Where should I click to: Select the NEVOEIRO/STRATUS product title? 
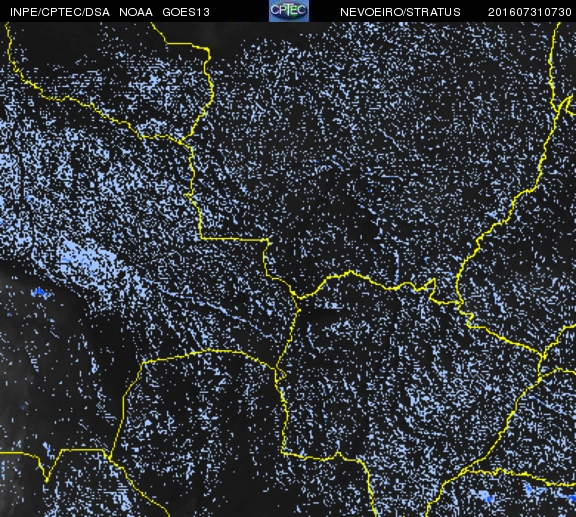pos(400,12)
